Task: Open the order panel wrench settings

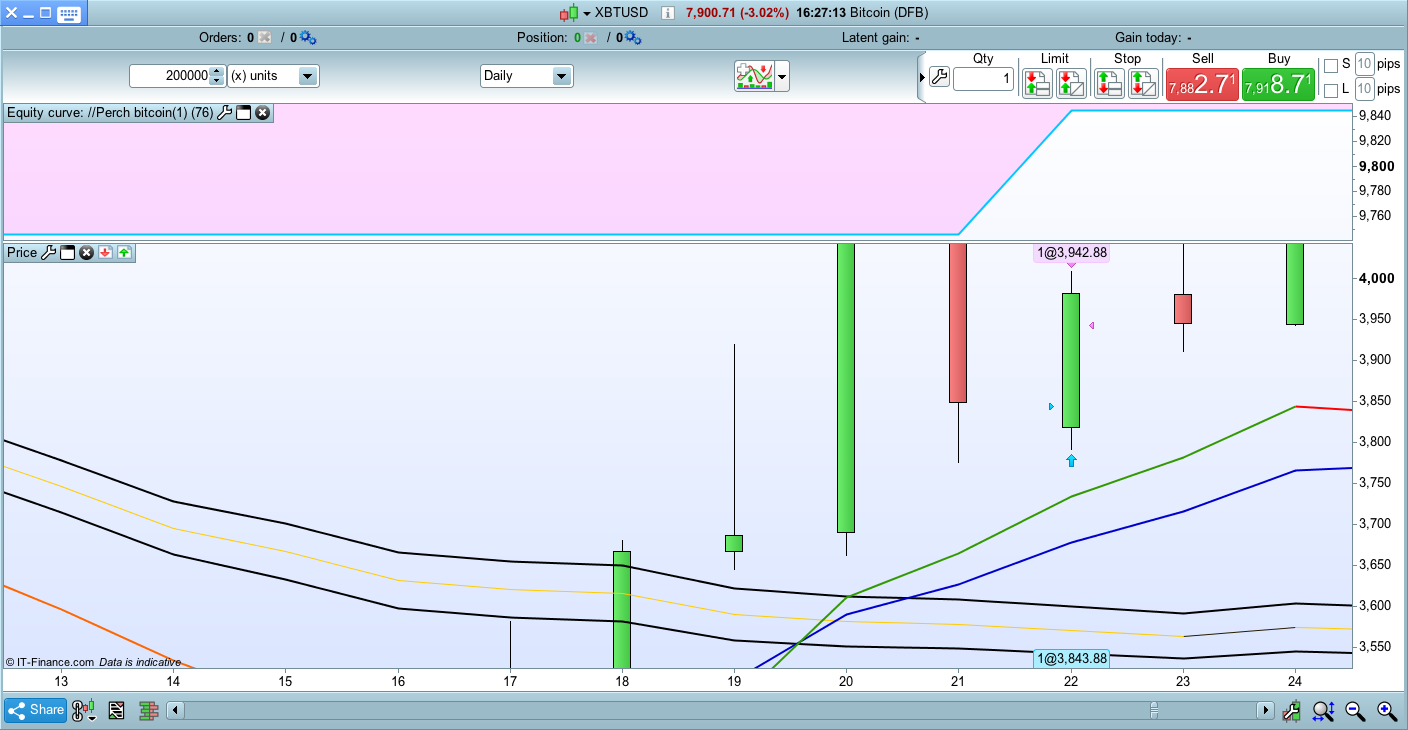Action: [939, 77]
